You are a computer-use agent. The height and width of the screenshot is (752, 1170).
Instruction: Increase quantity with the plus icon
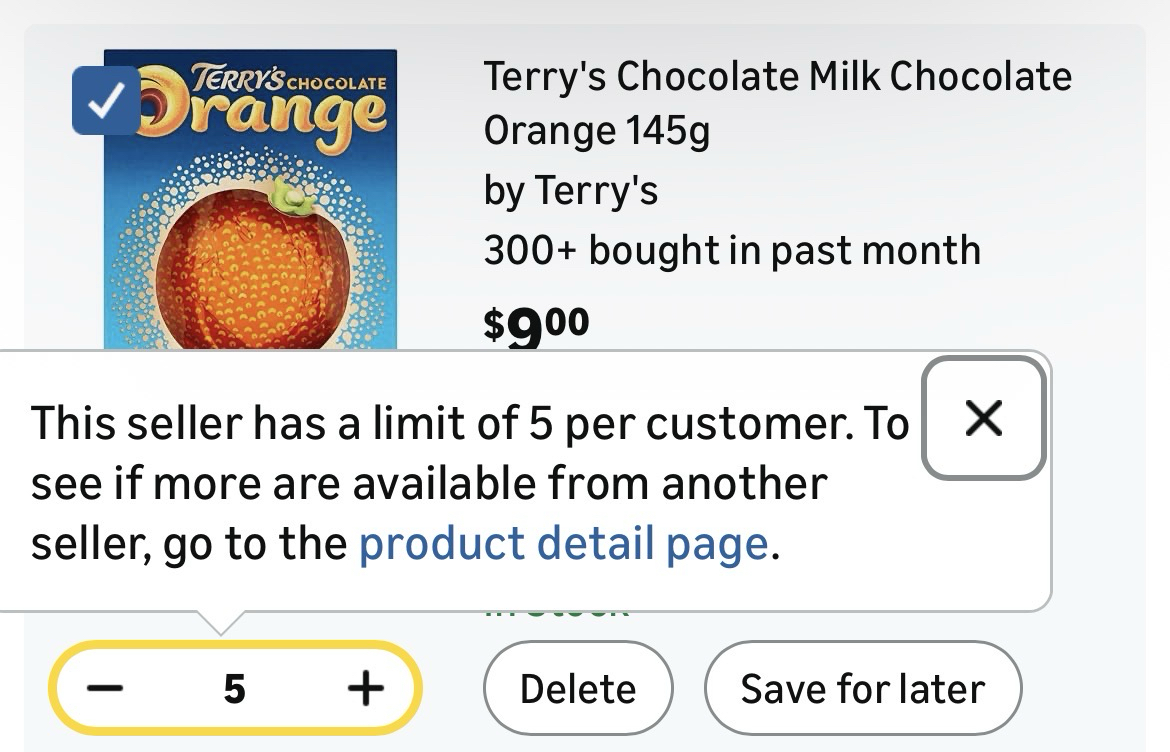pos(365,688)
